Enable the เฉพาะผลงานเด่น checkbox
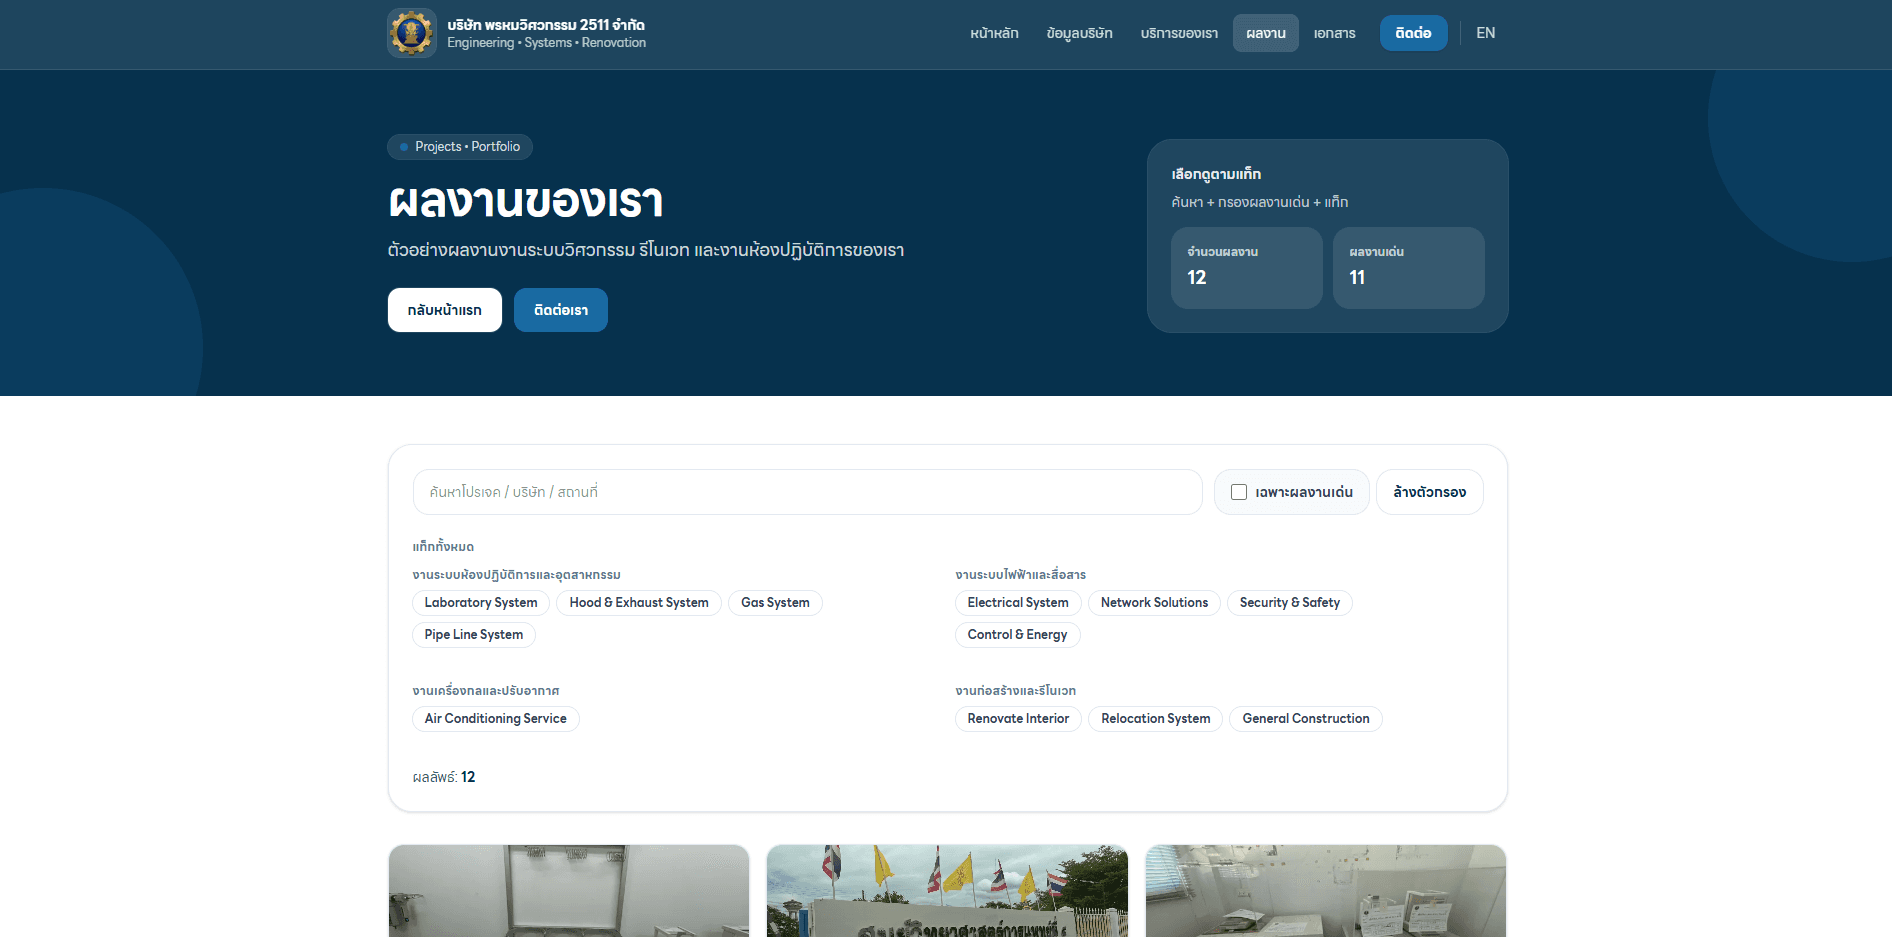Viewport: 1892px width, 937px height. point(1239,492)
